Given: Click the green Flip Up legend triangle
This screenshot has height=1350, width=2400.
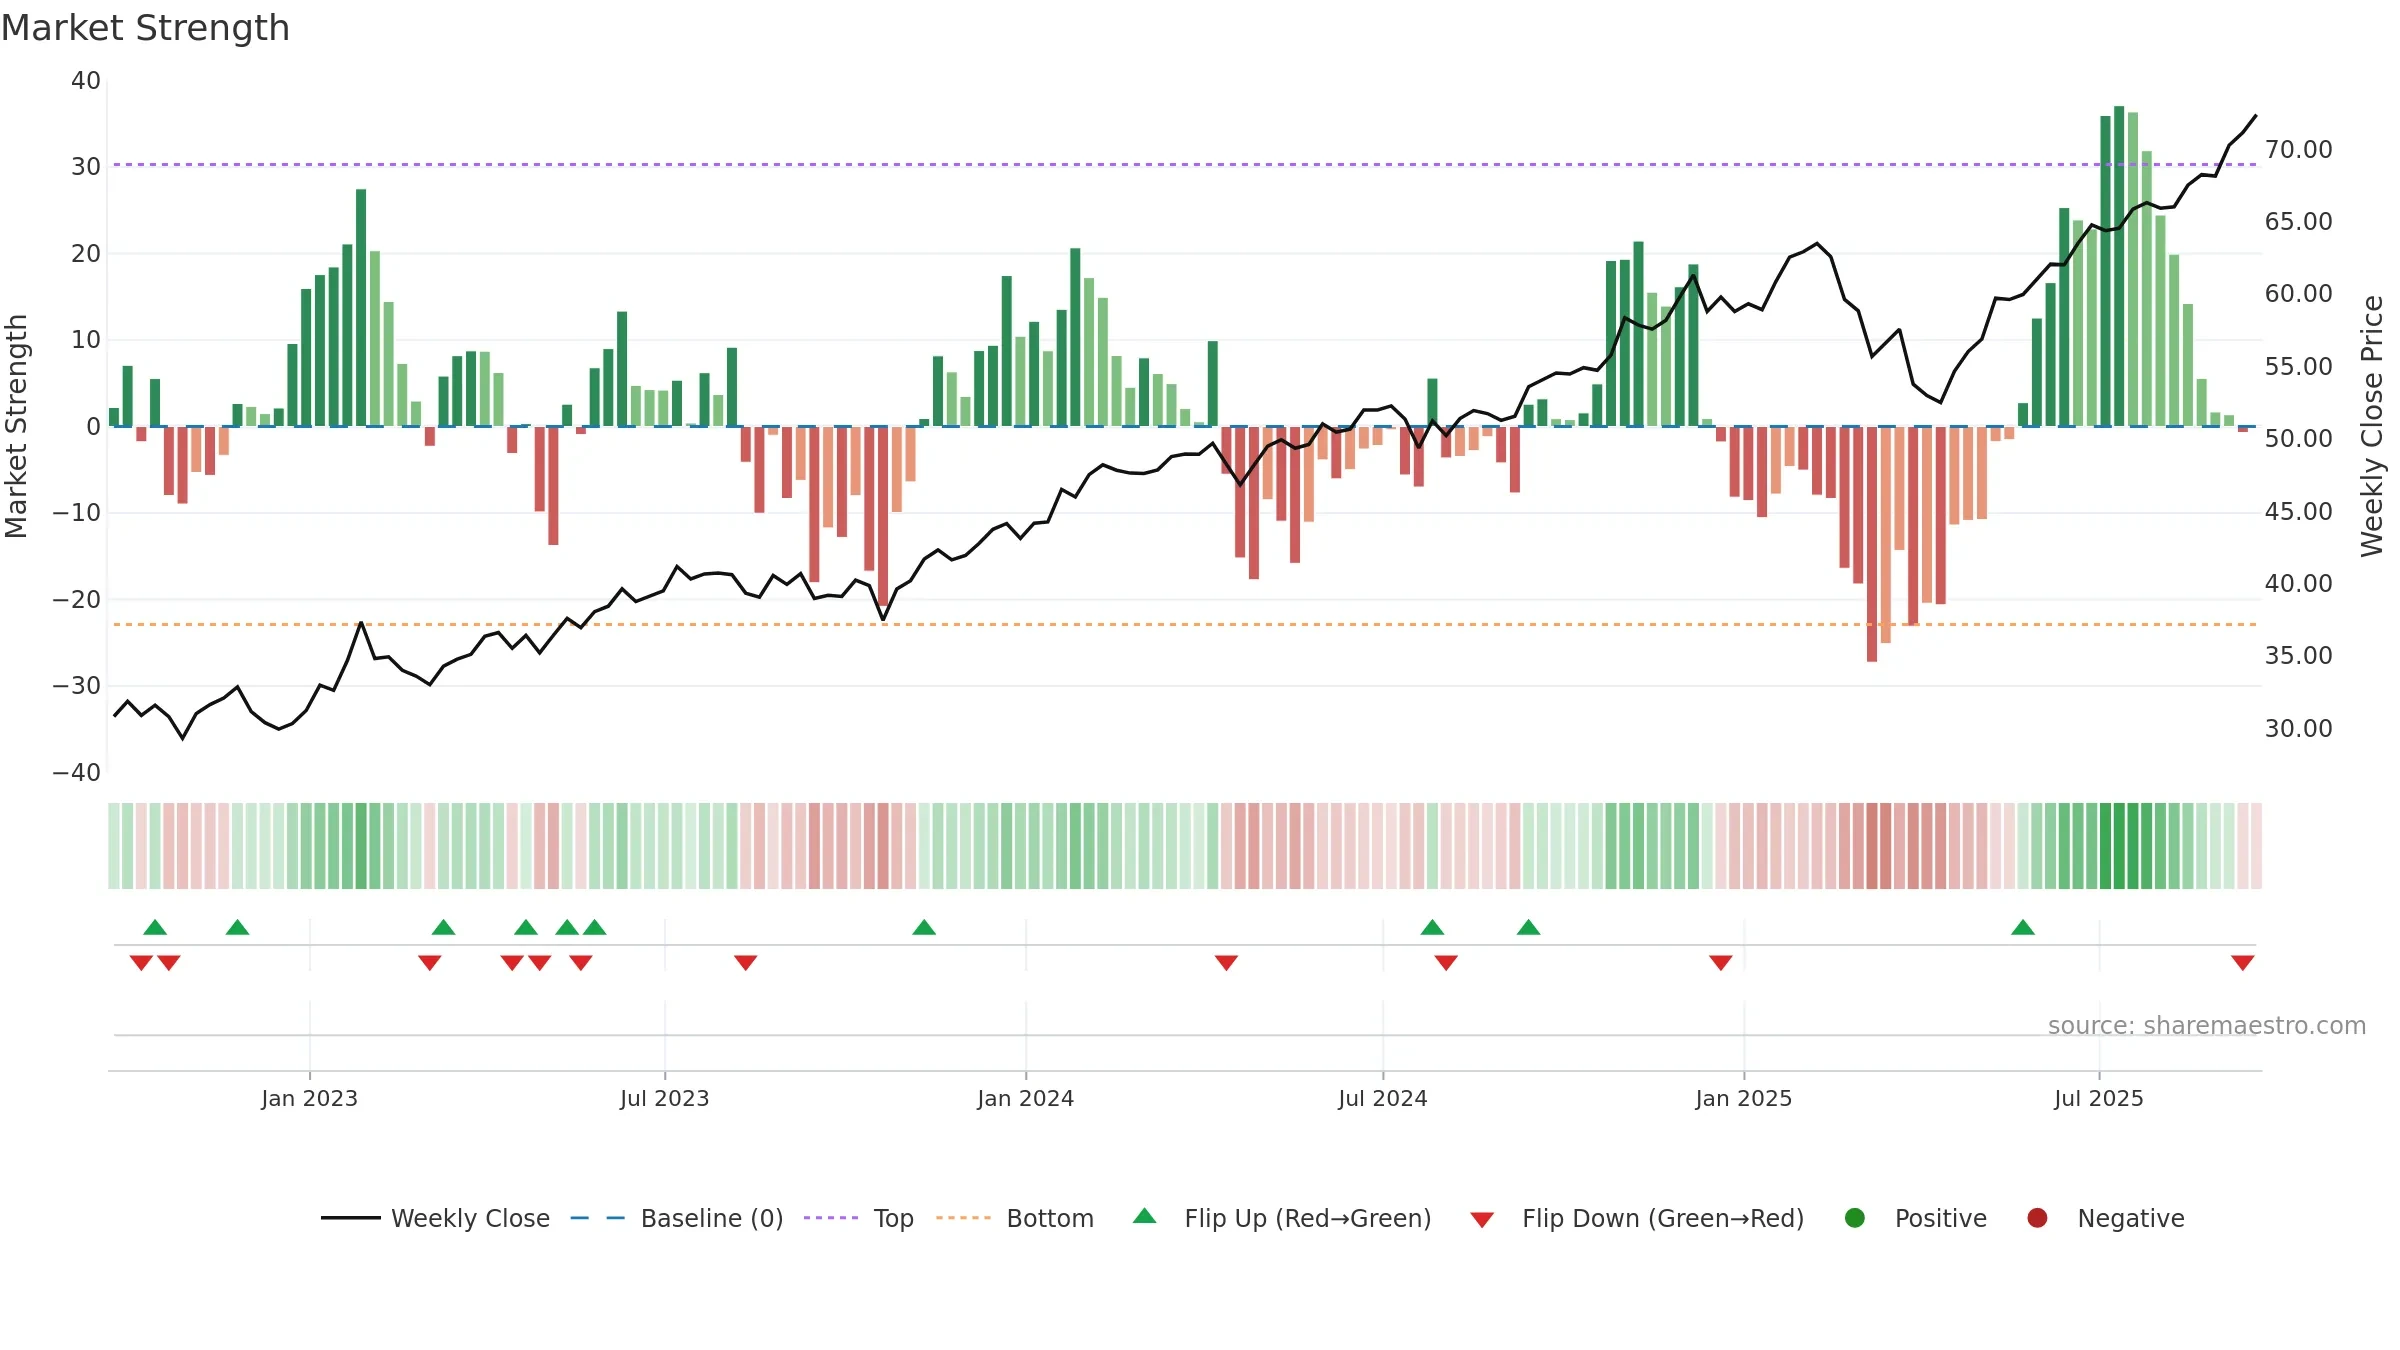Looking at the screenshot, I should coord(1145,1216).
